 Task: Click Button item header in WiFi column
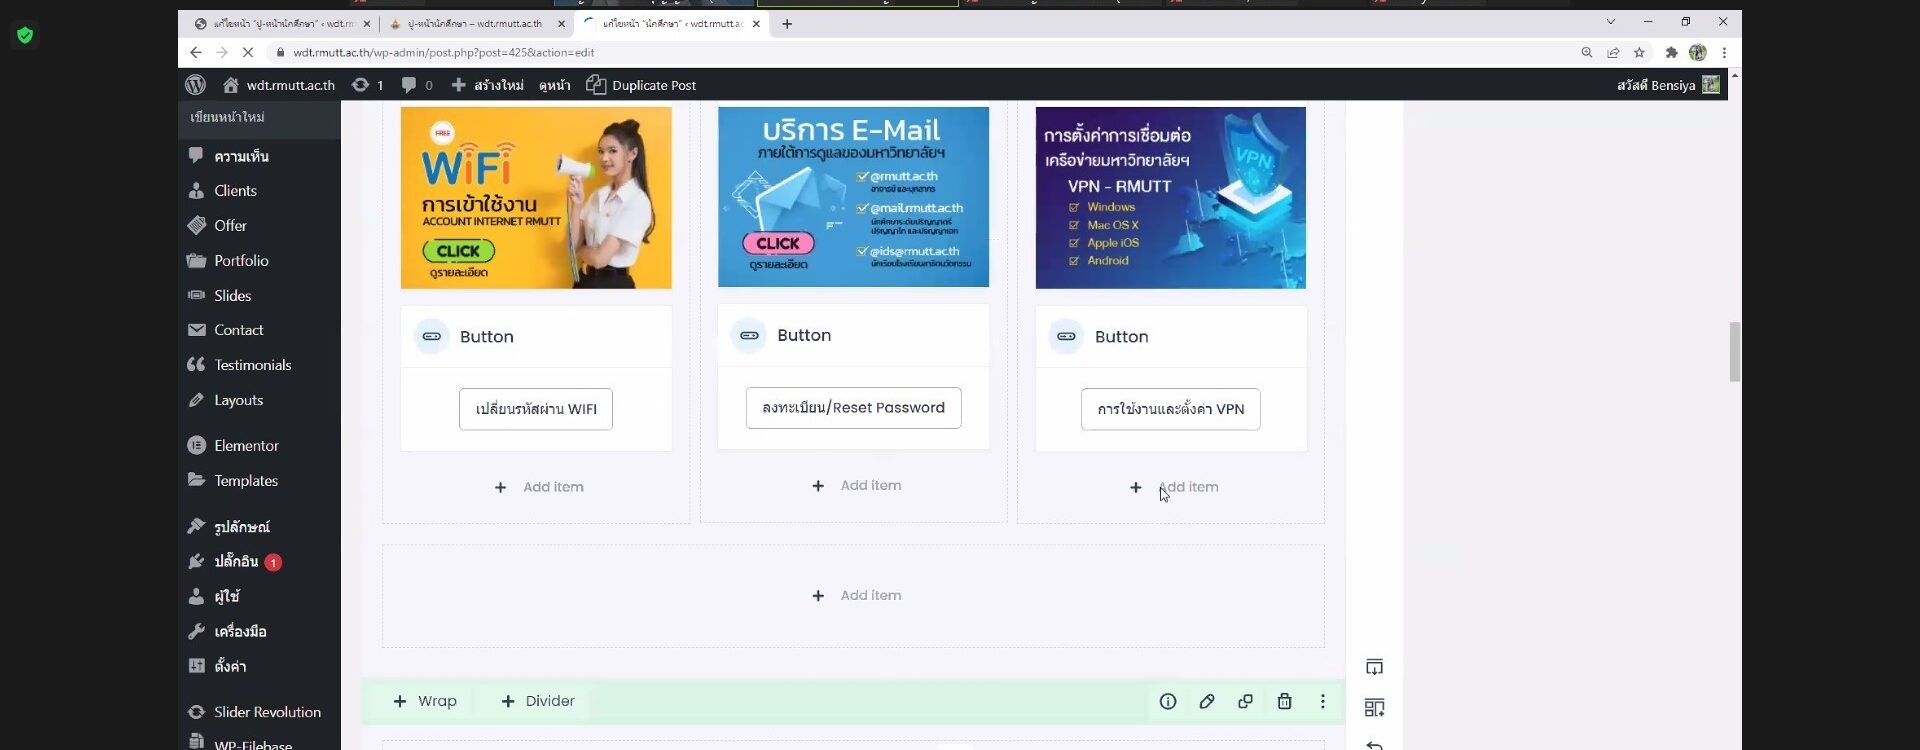[x=536, y=337]
